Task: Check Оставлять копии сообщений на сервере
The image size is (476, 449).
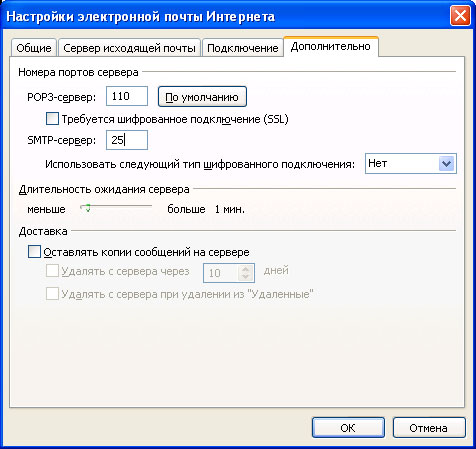Action: tap(34, 252)
